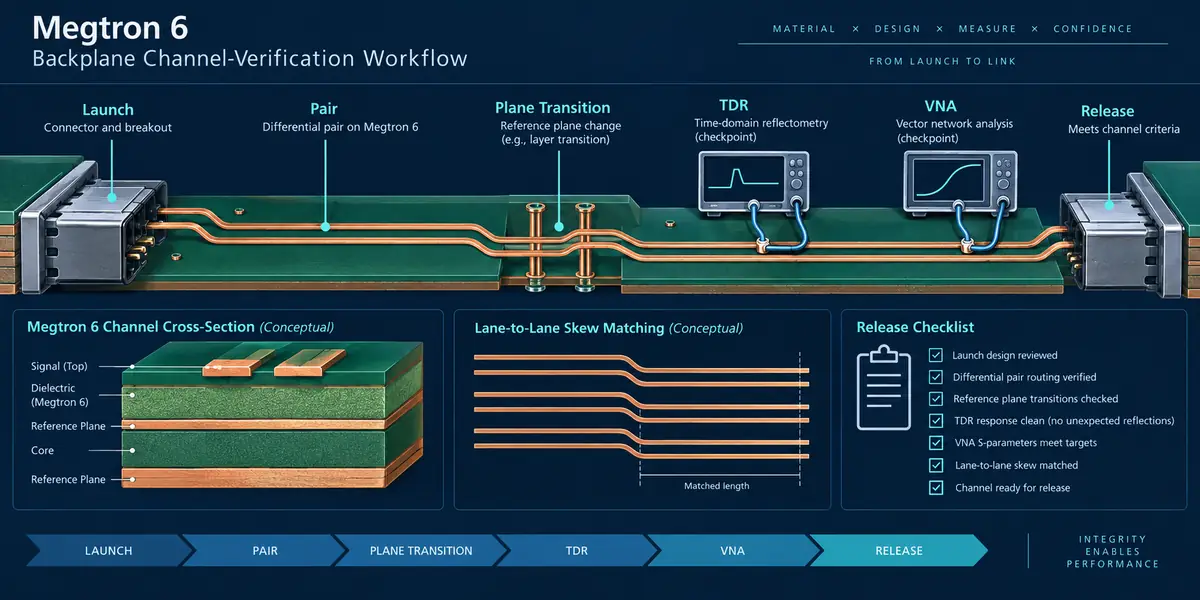The image size is (1200, 600).
Task: Click 'Backplane Channel-Verification Workflow' subtitle
Action: [x=250, y=59]
